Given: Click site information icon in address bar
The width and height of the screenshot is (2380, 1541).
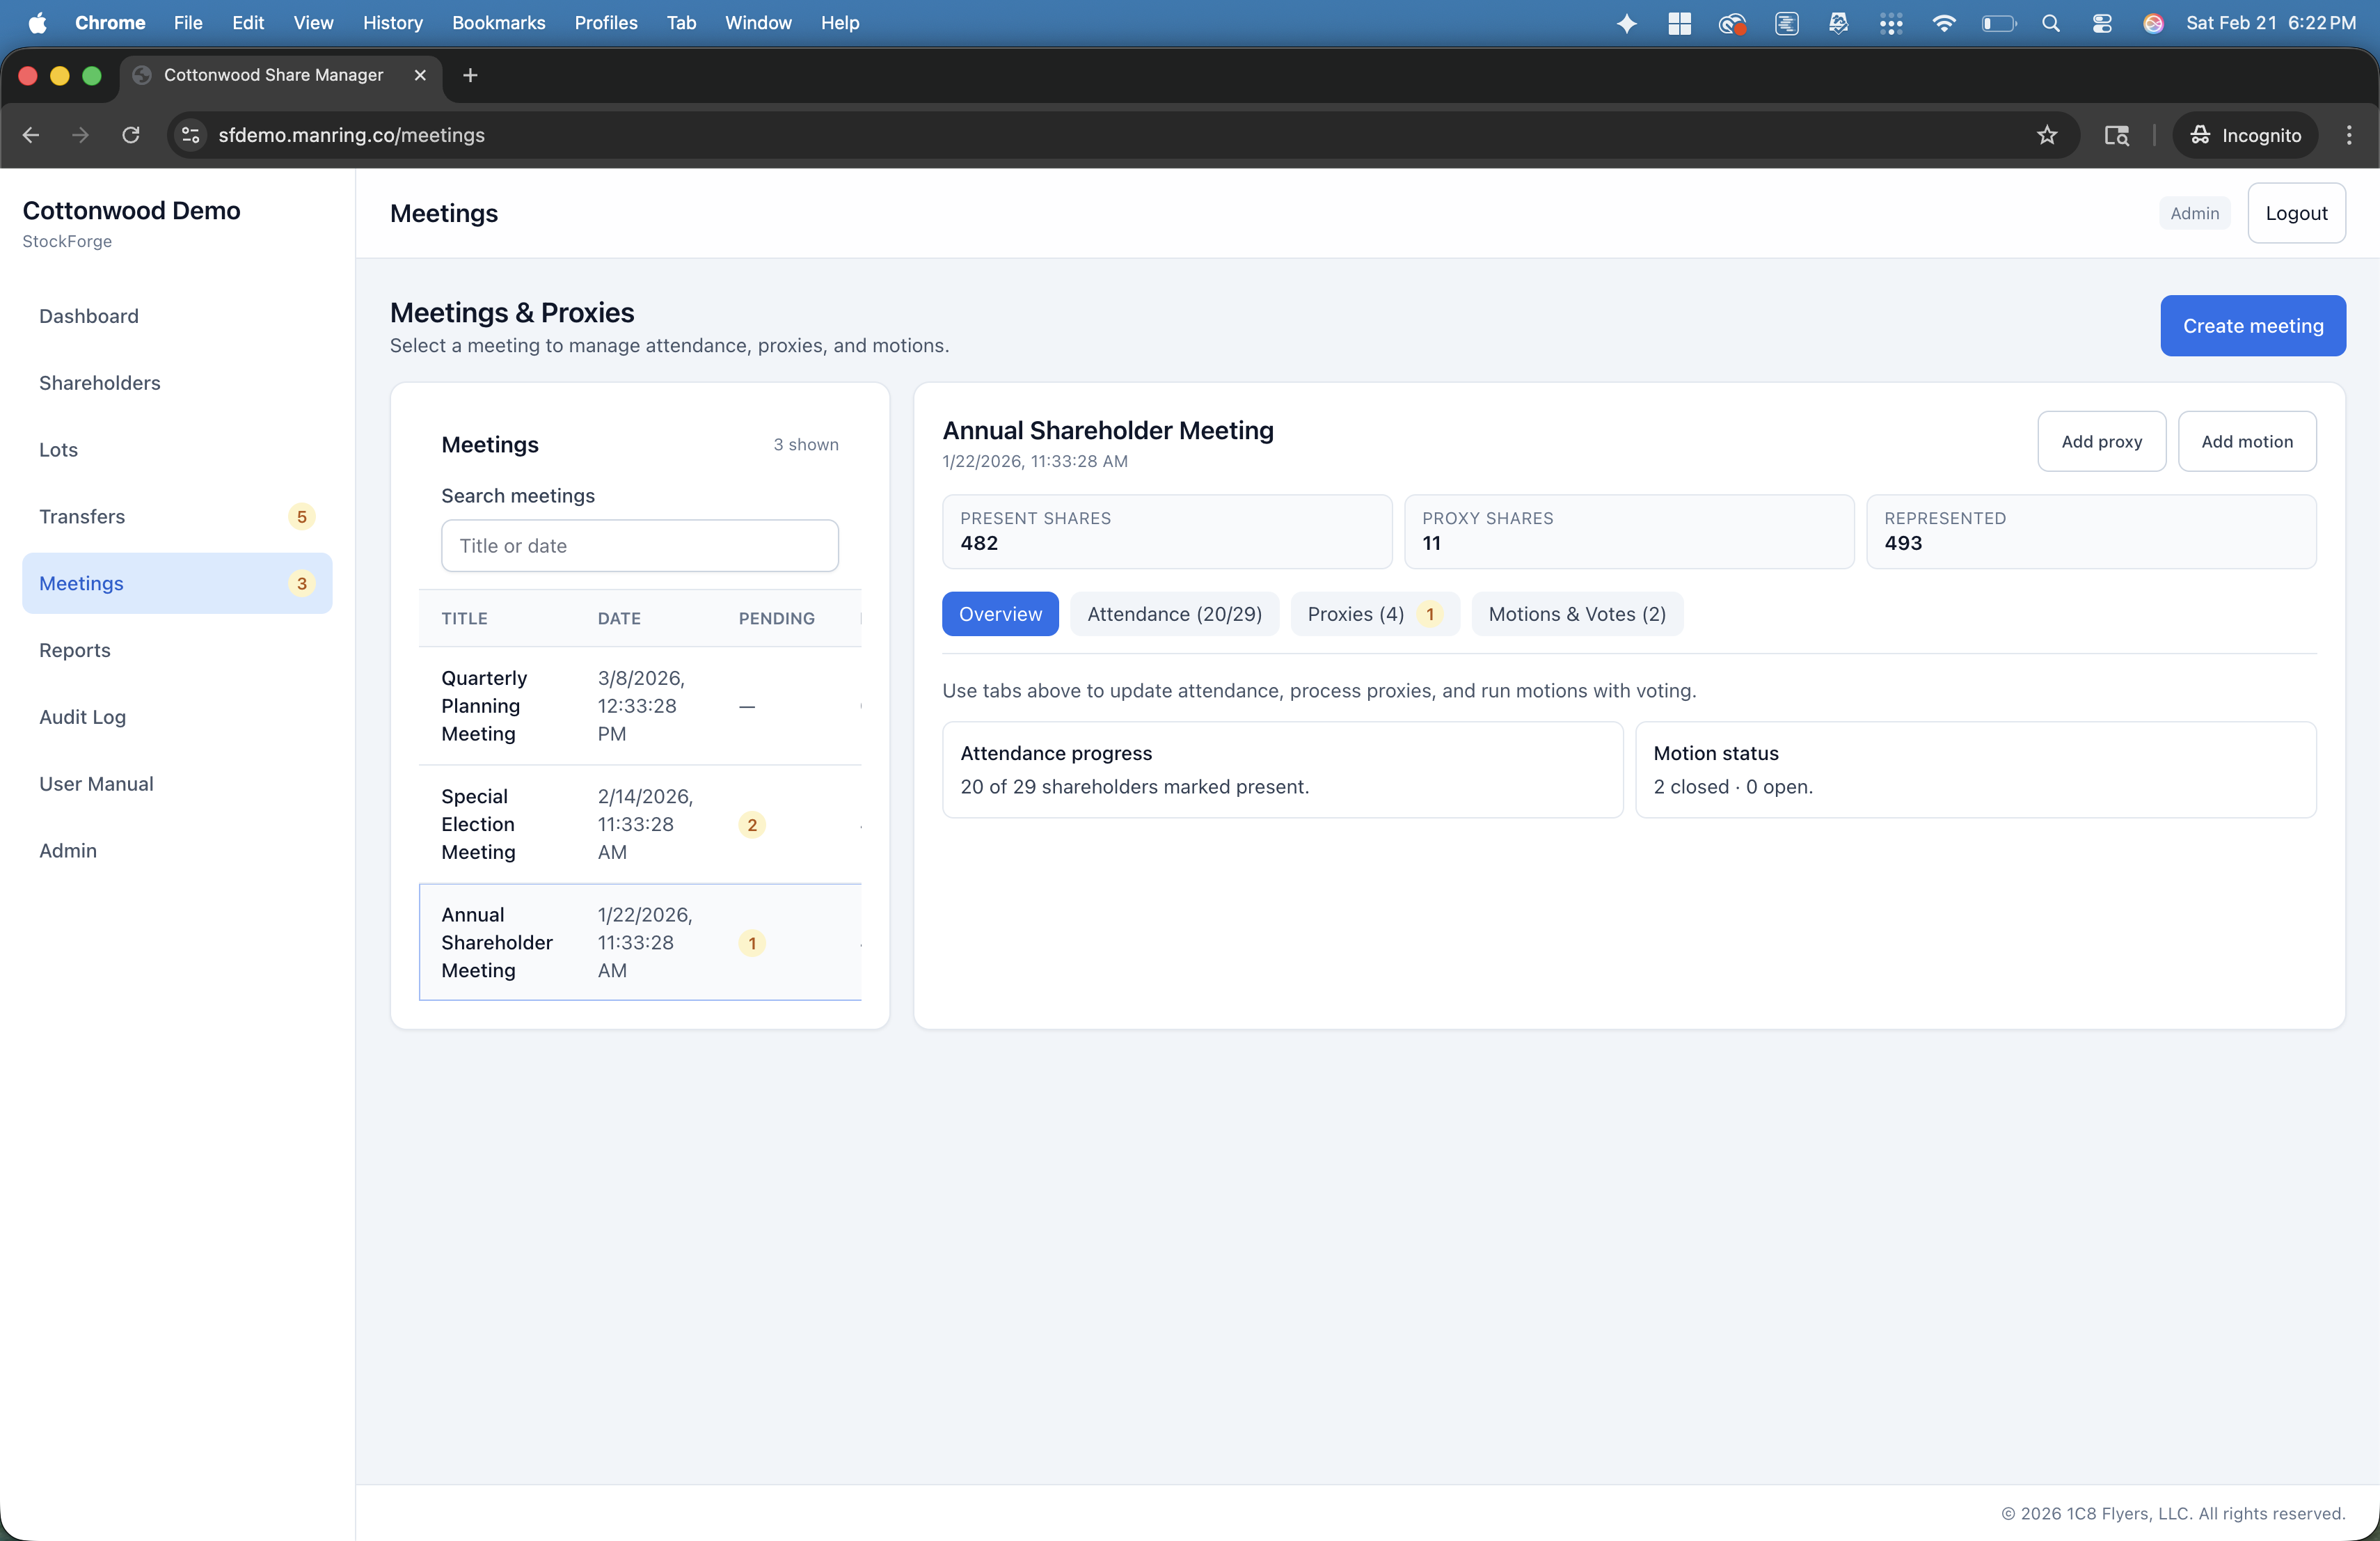Looking at the screenshot, I should 191,135.
